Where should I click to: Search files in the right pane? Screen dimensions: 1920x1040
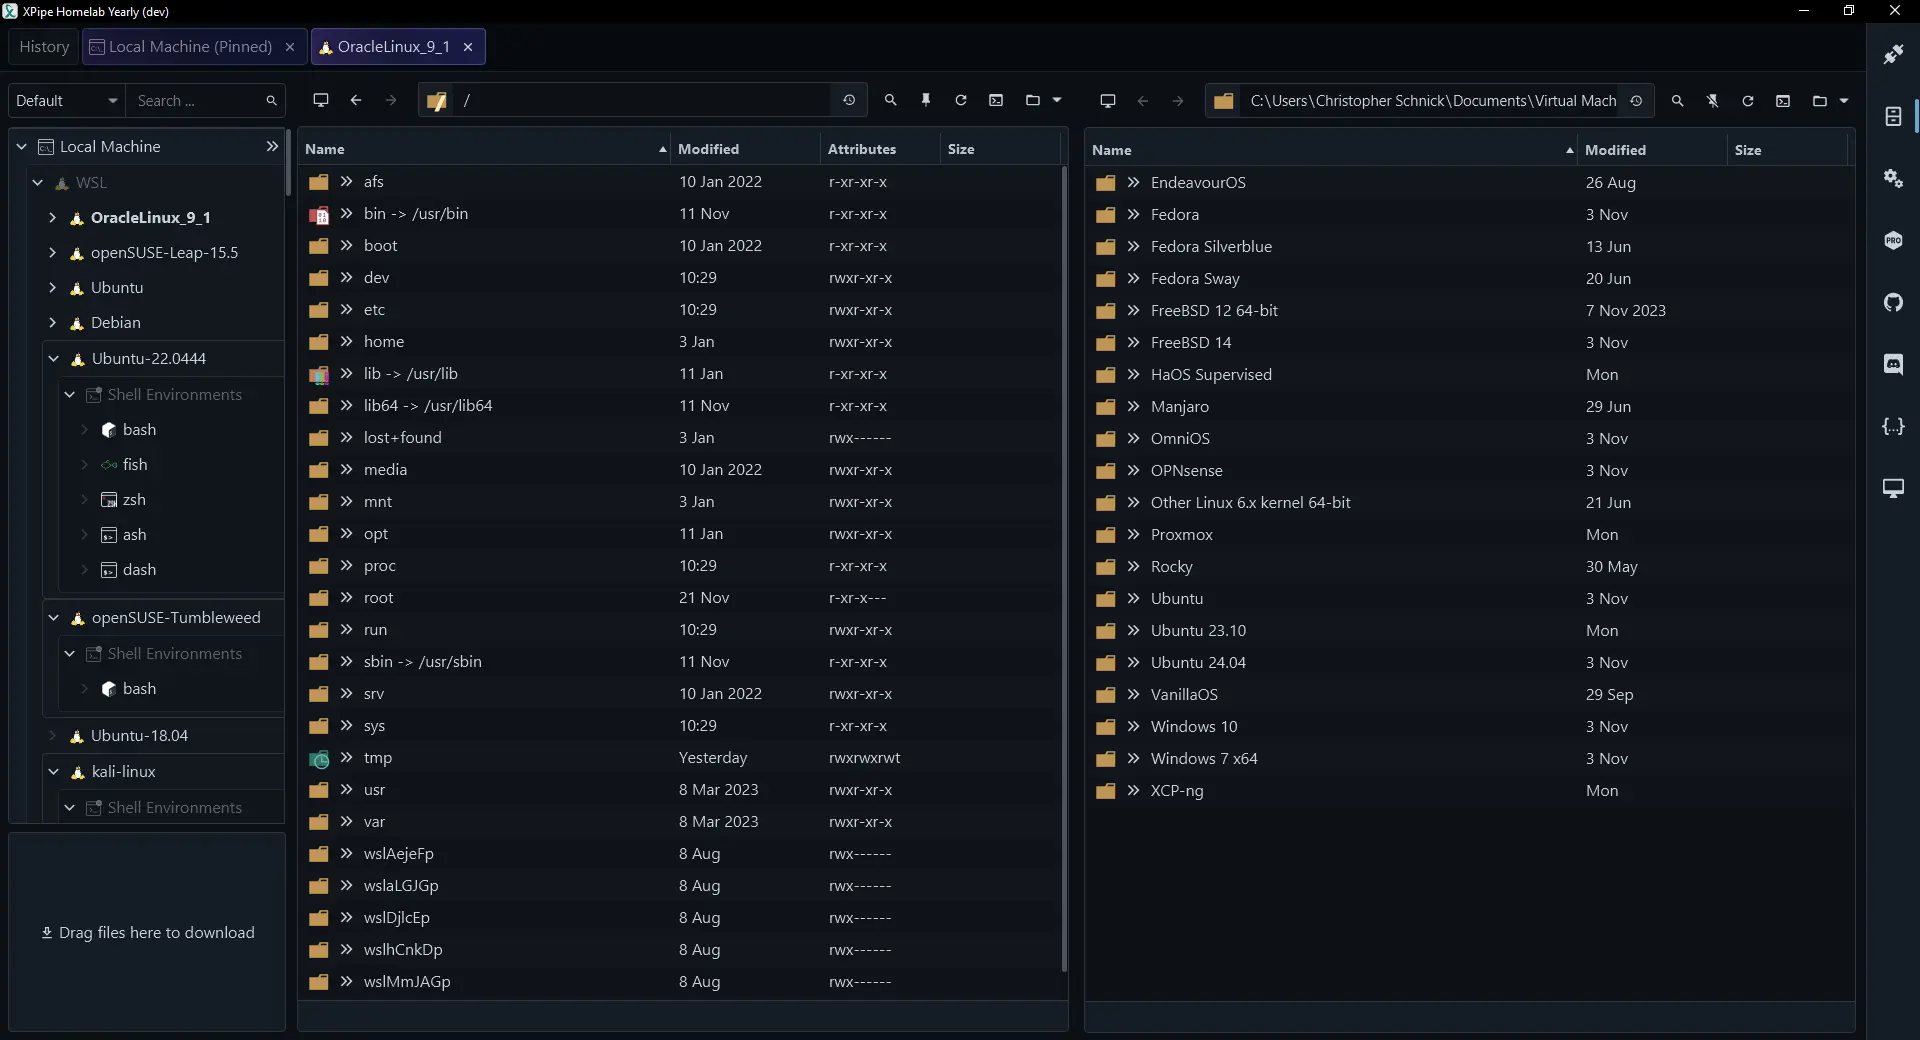pos(1678,100)
